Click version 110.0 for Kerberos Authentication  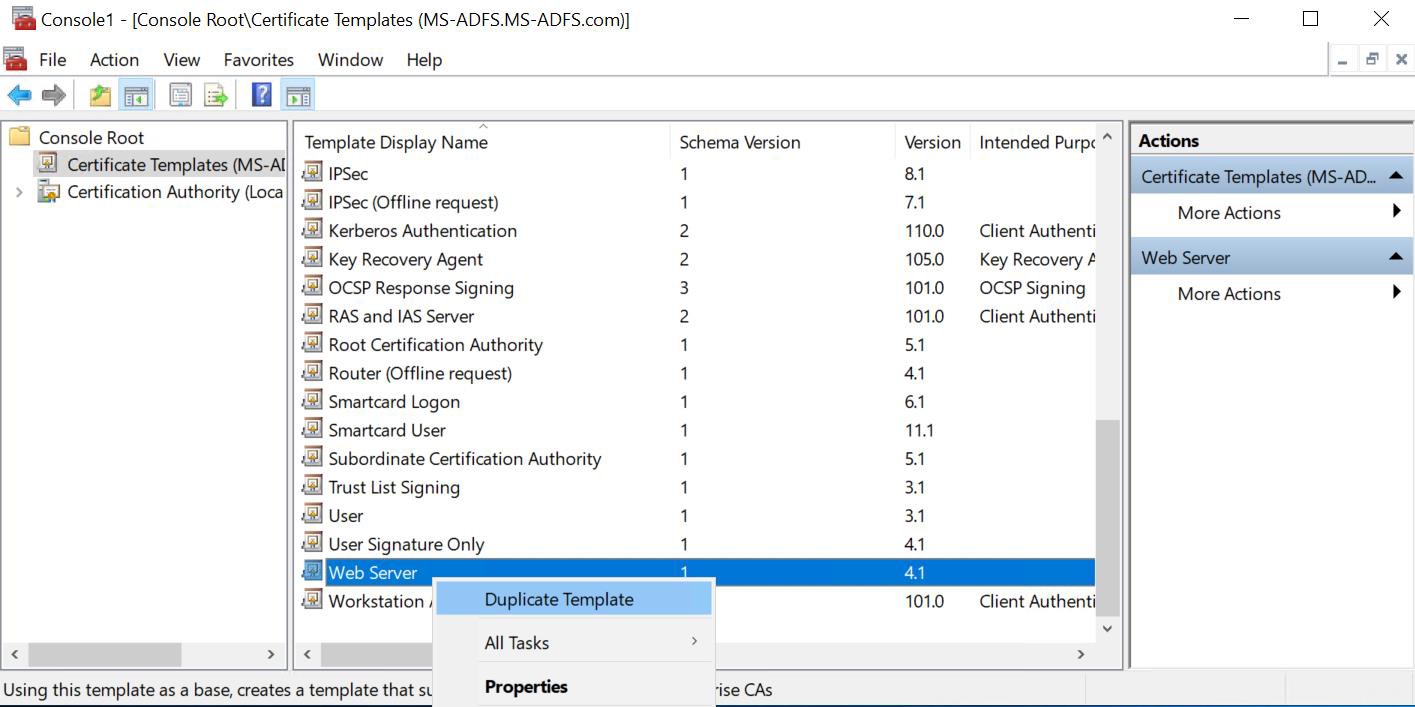(924, 230)
